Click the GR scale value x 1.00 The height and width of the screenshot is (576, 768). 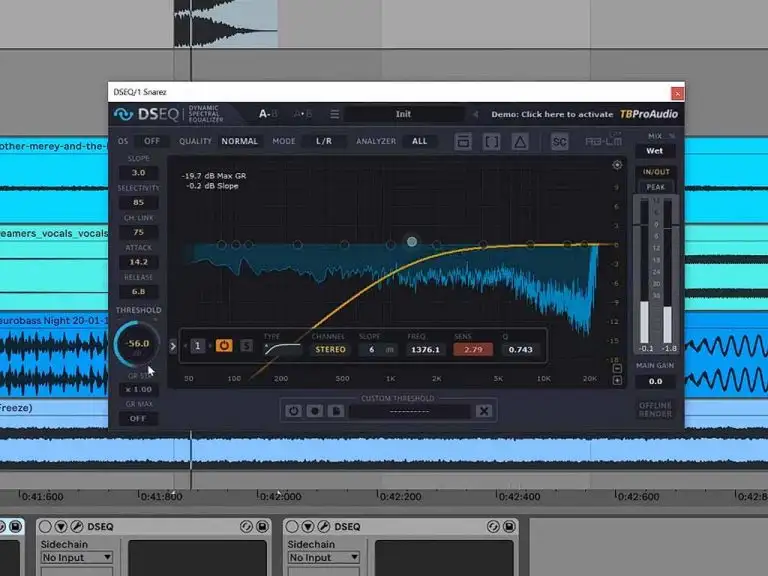[139, 389]
